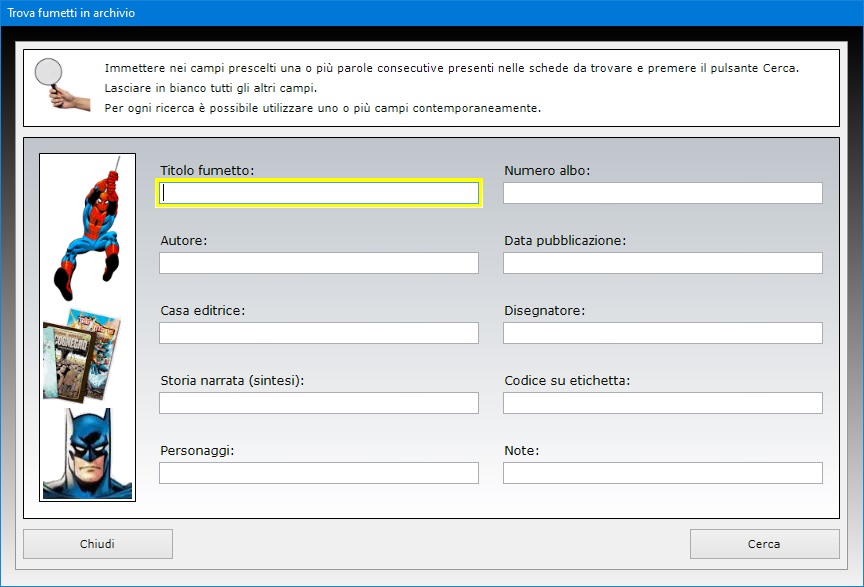
Task: Focus the Numero albo text box
Action: coord(663,193)
